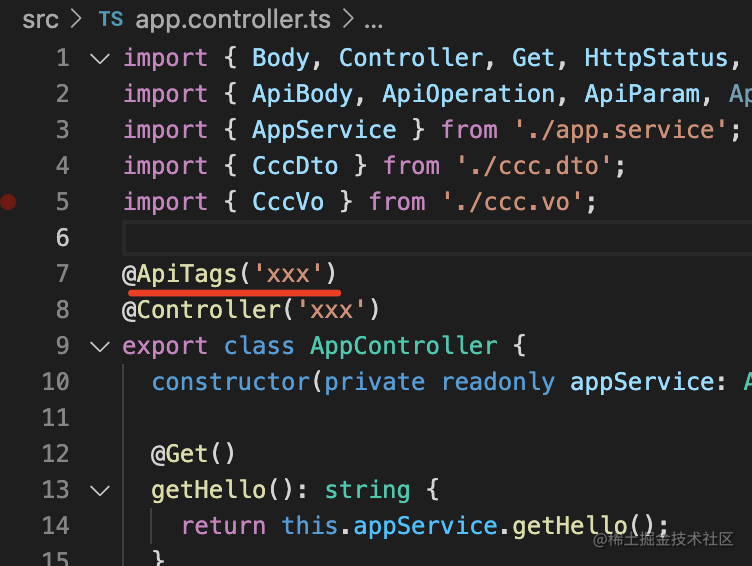Place cursor on empty line 6
Viewport: 752px width, 566px height.
[400, 238]
